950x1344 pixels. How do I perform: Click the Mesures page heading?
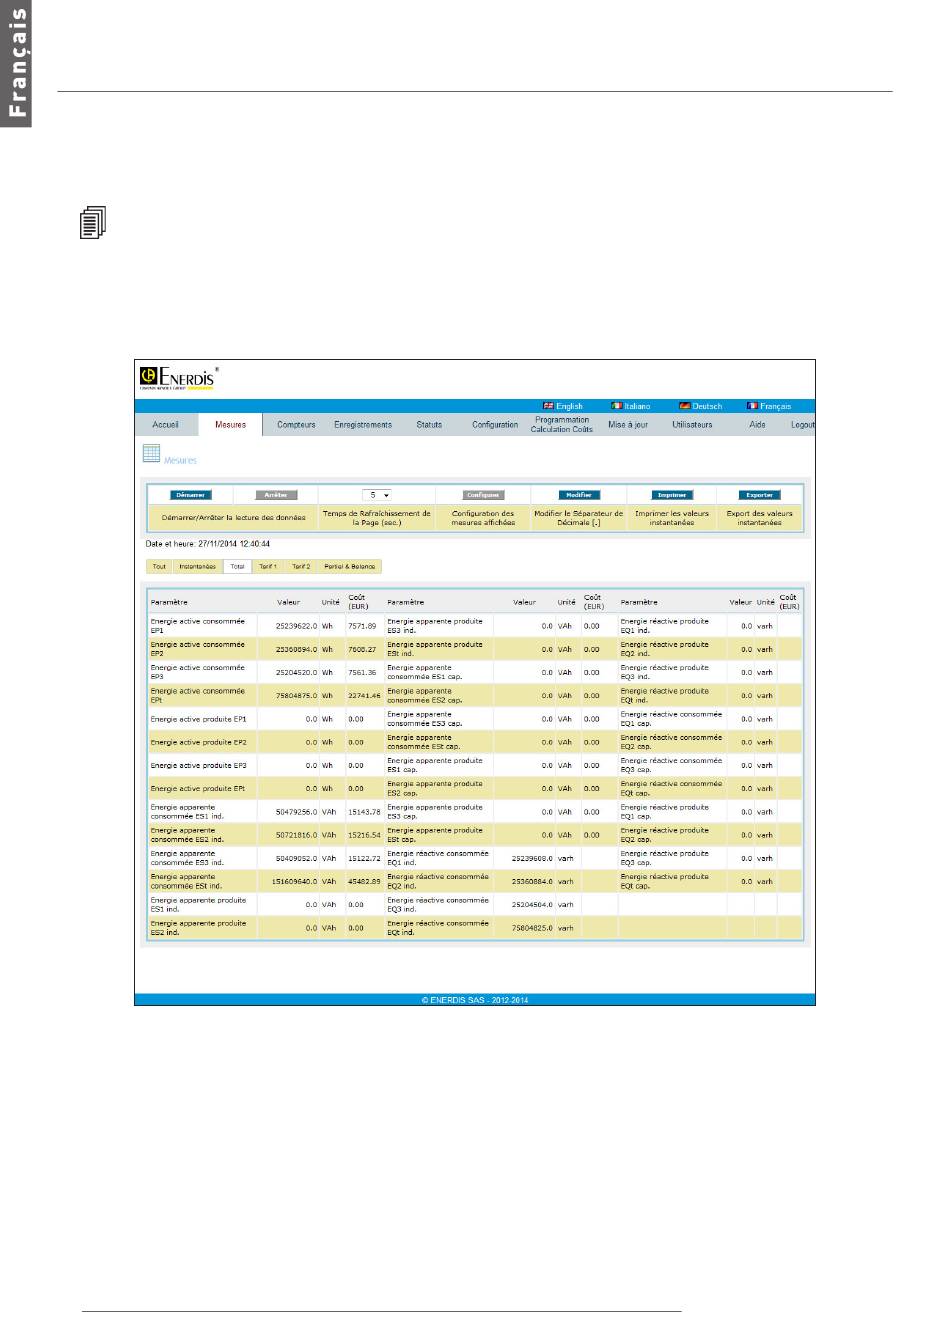pyautogui.click(x=181, y=461)
